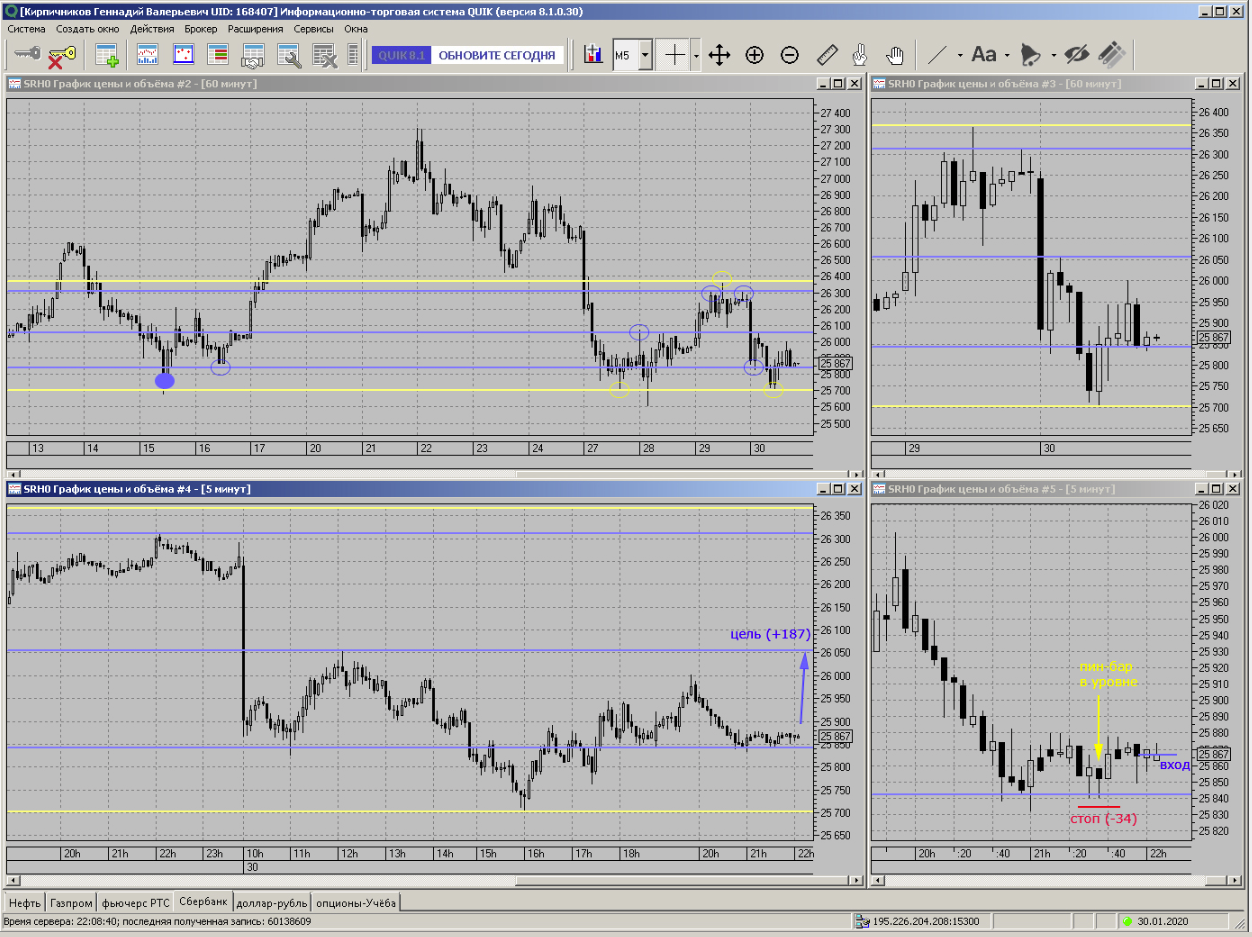This screenshot has width=1252, height=937.
Task: Switch to the опционы-Учёба tab
Action: click(357, 903)
